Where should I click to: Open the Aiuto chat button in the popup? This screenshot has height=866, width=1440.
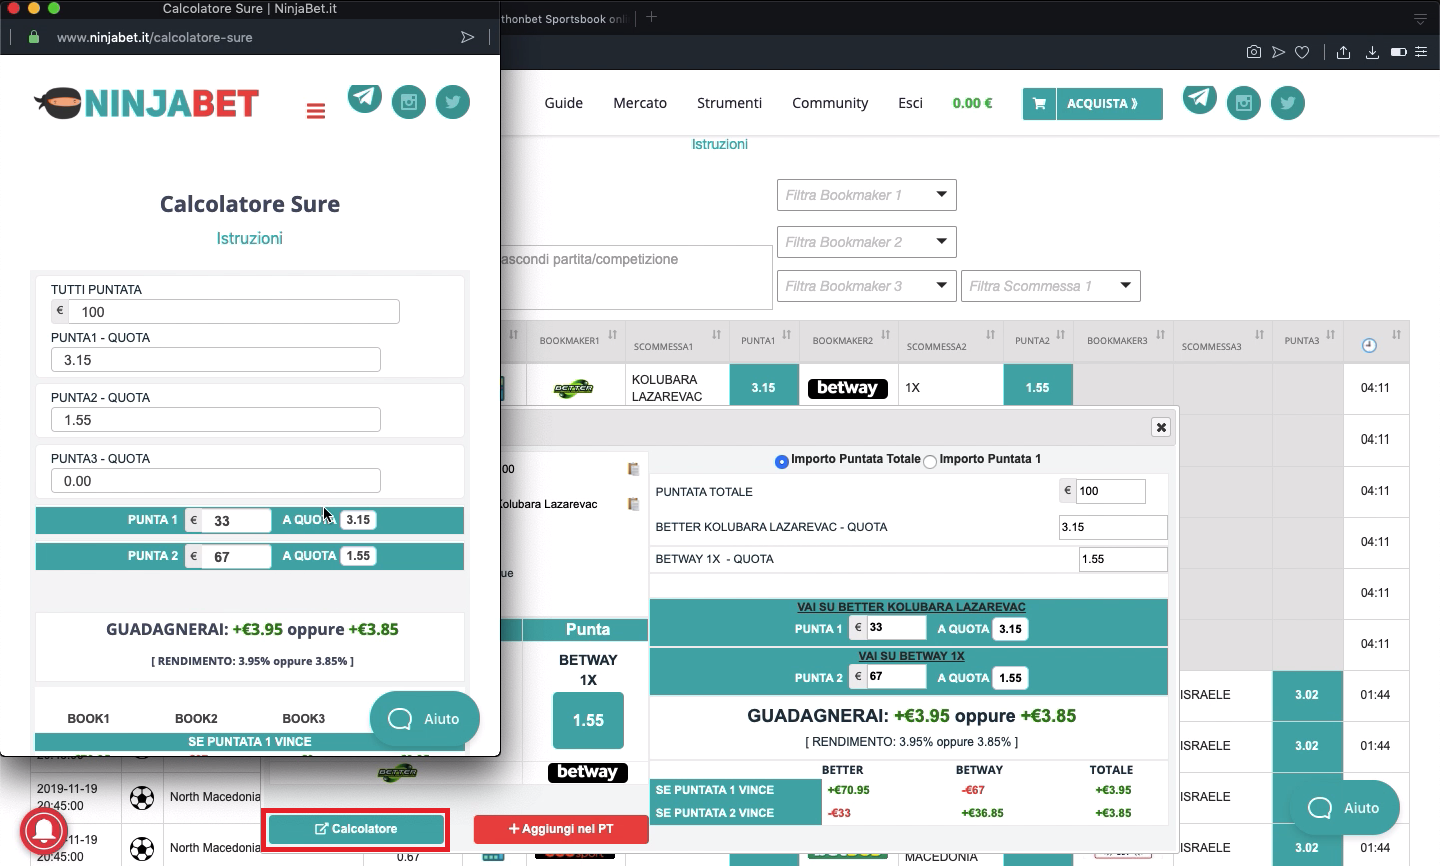[x=425, y=719]
